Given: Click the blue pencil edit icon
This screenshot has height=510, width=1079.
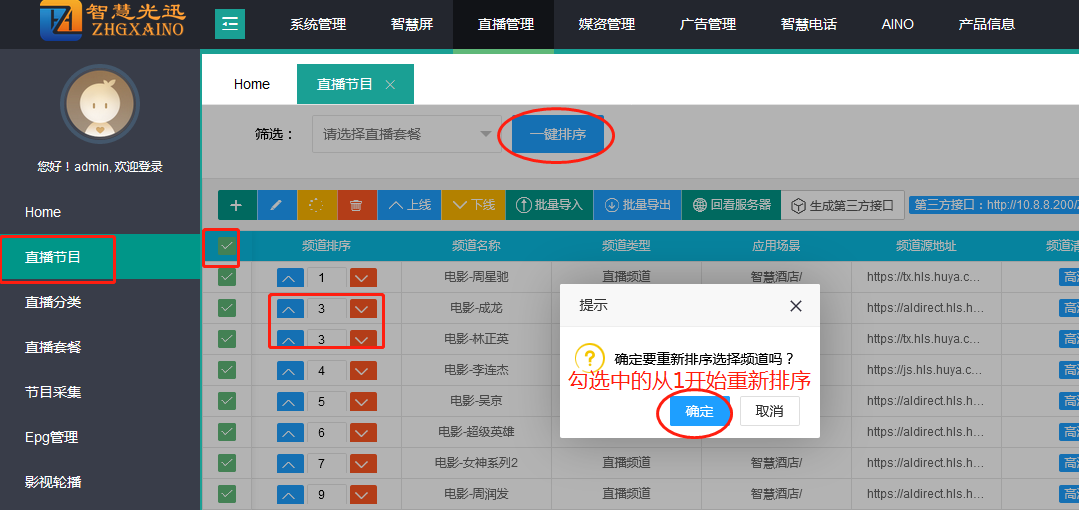Looking at the screenshot, I should (277, 205).
